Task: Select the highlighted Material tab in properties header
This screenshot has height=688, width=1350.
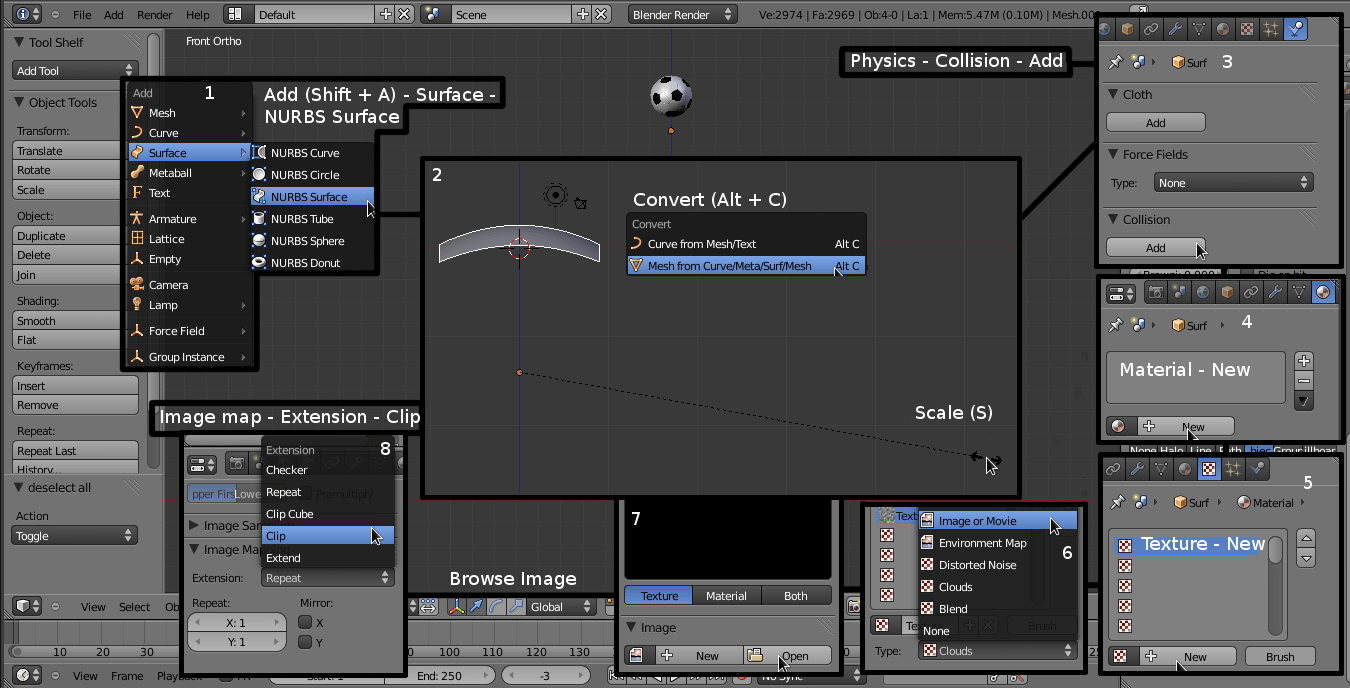Action: tap(1323, 292)
